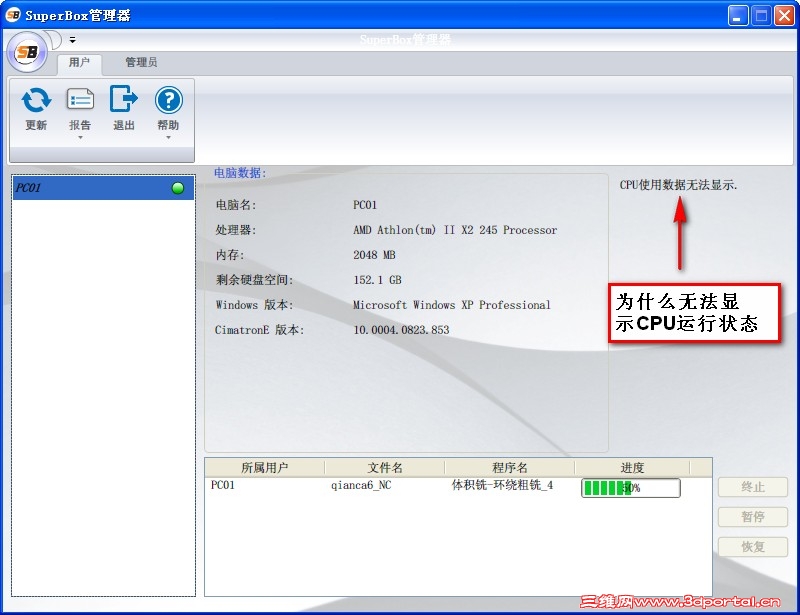Click the SuperBox title bar logo icon
Viewport: 800px width, 615px height.
coord(13,15)
